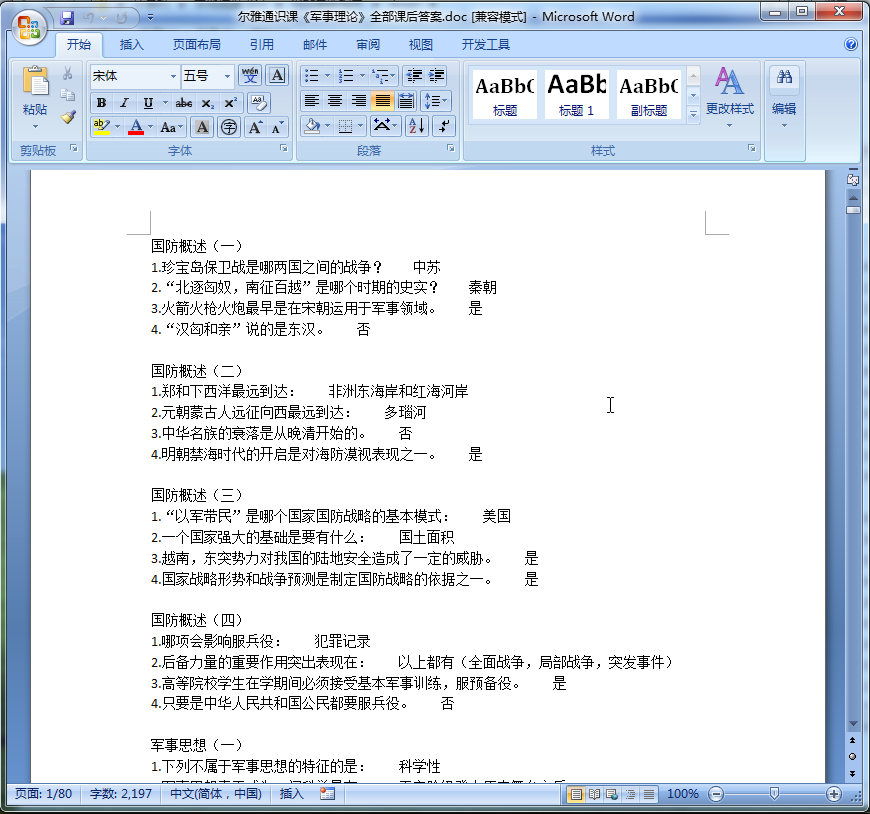Open the 编辑 group button
The image size is (870, 814).
784,97
